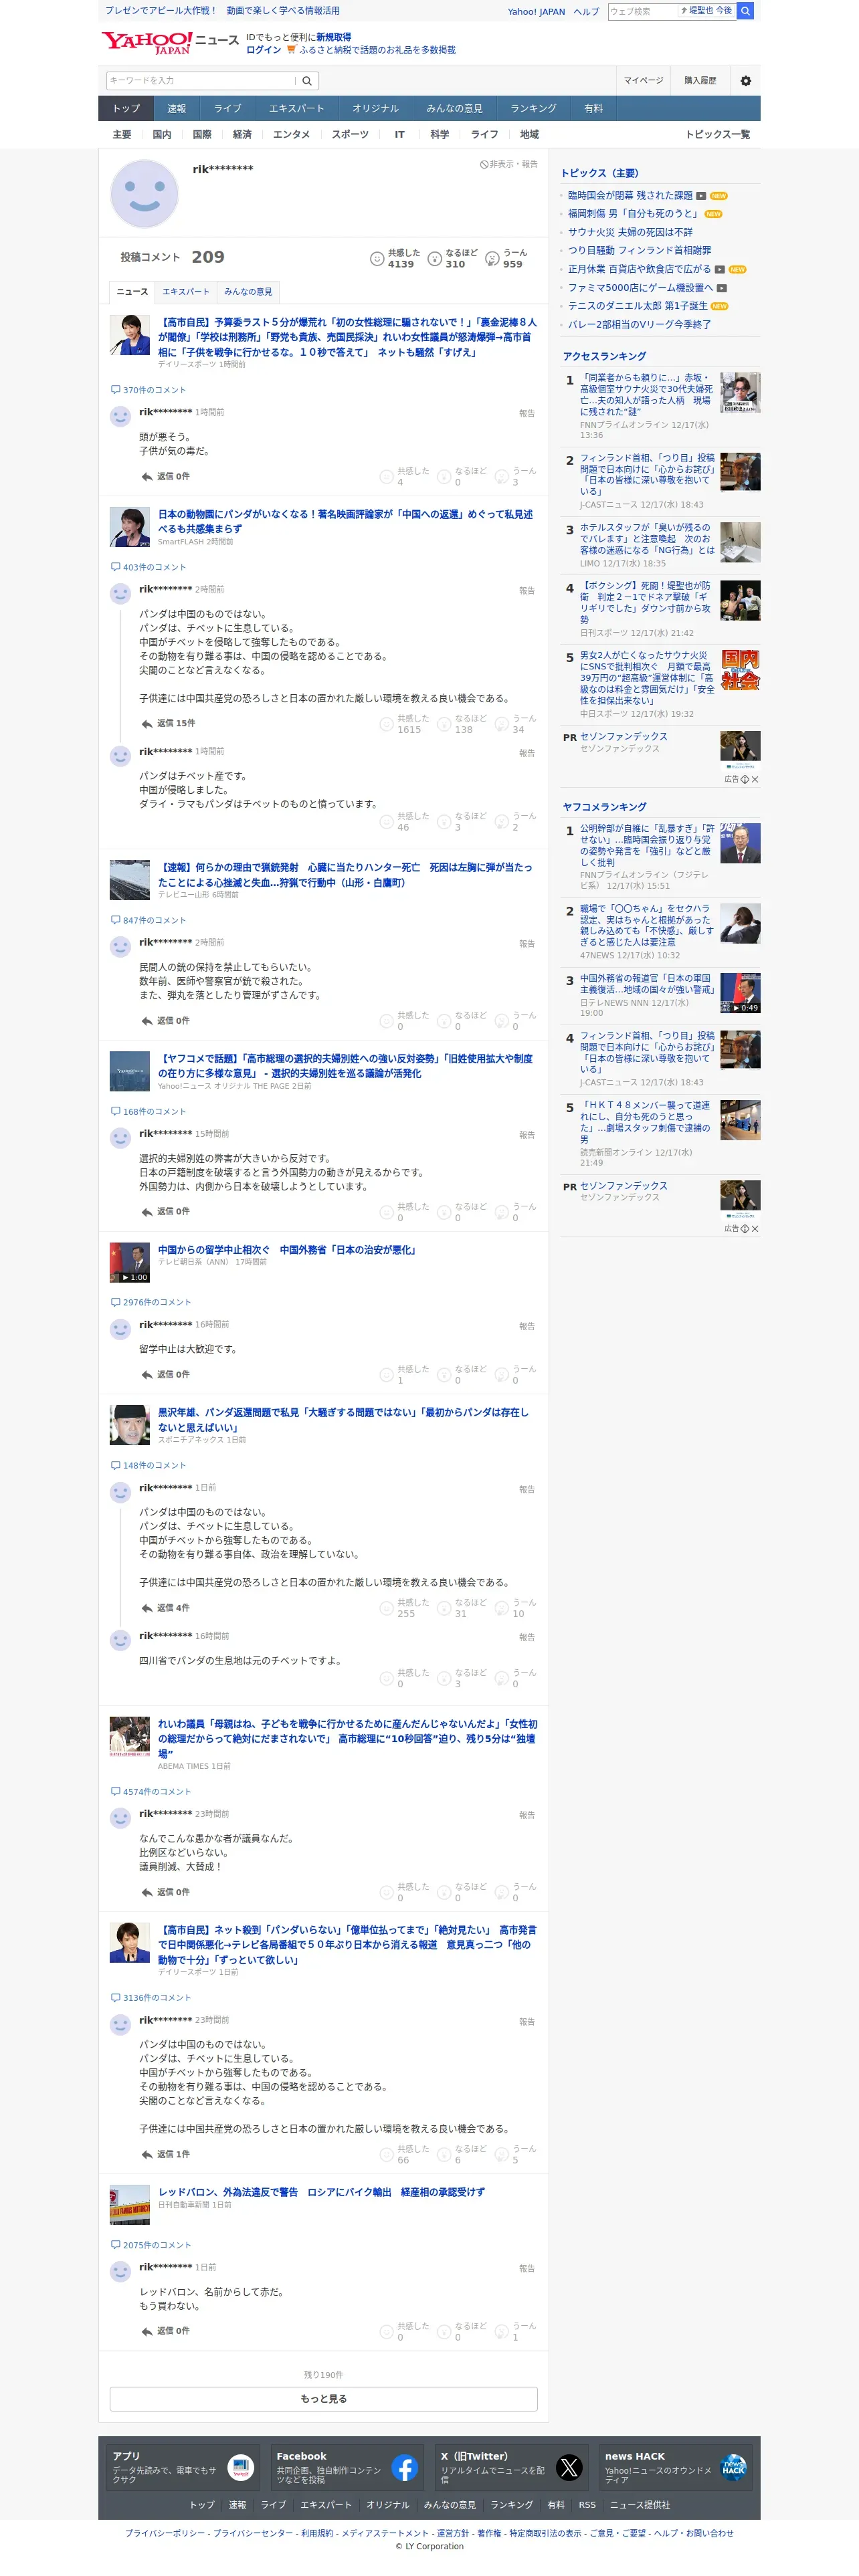This screenshot has height=2576, width=859.
Task: Click うーん icon on レッドバロン comment
Action: pos(502,2333)
